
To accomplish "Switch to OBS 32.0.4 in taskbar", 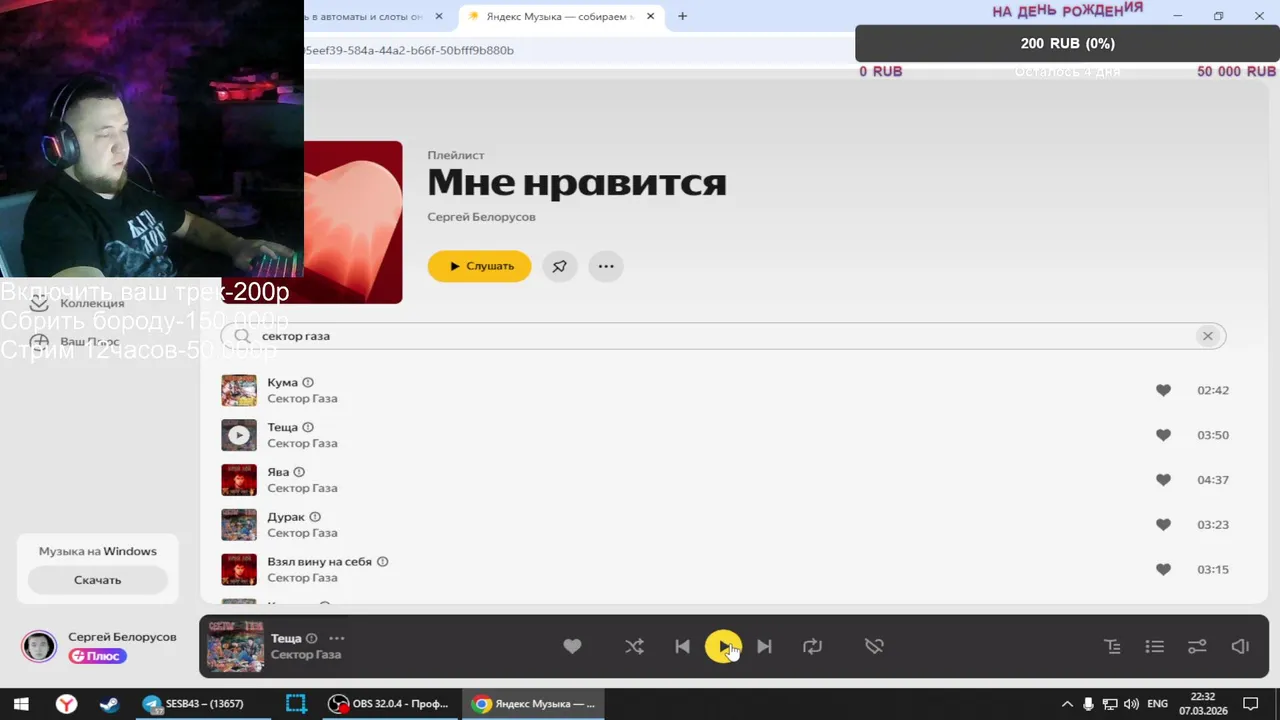I will [x=390, y=704].
